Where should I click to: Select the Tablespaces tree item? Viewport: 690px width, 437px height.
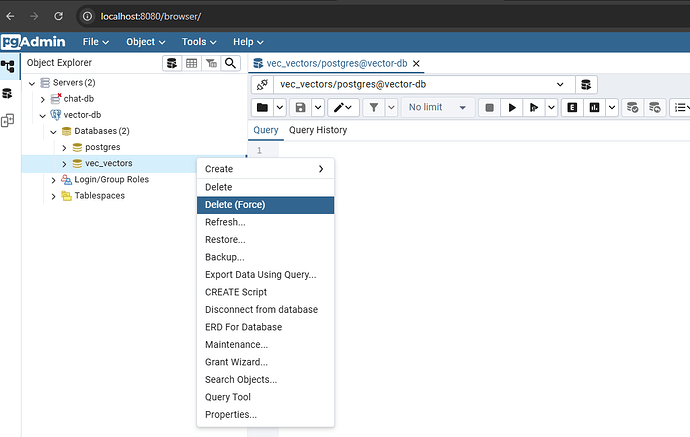pyautogui.click(x=99, y=196)
